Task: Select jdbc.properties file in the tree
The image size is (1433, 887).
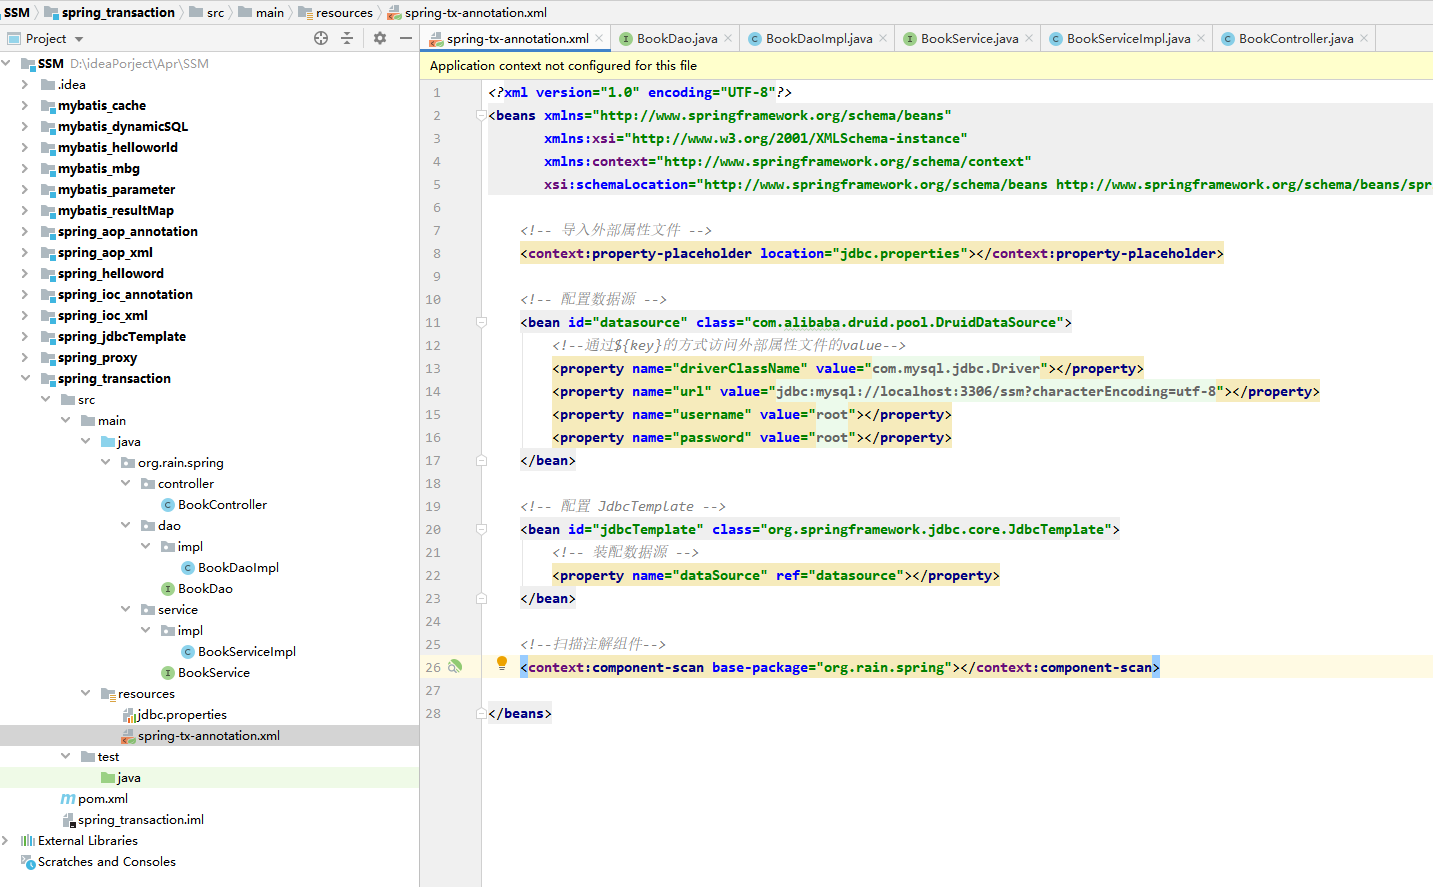Action: [x=182, y=714]
